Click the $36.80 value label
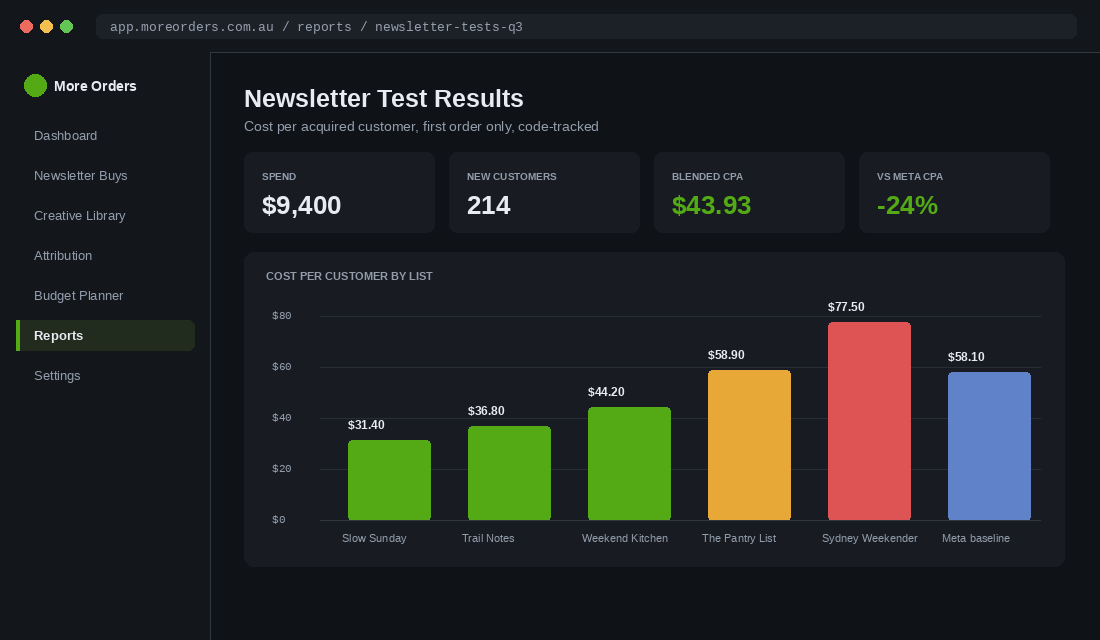1100x640 pixels. pyautogui.click(x=486, y=411)
